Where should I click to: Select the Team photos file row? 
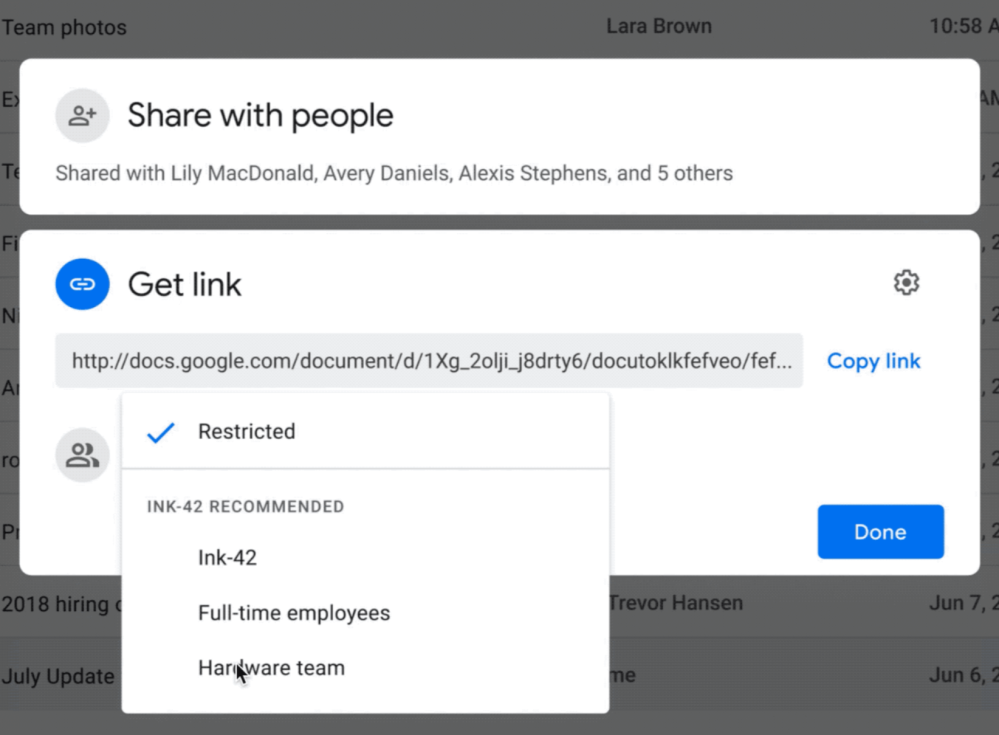pos(64,27)
